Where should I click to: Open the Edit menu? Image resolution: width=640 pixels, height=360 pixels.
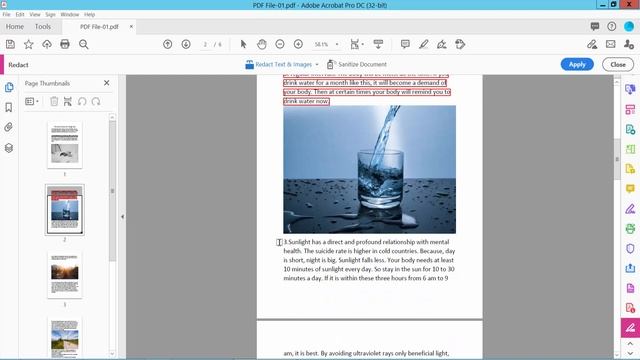point(20,14)
